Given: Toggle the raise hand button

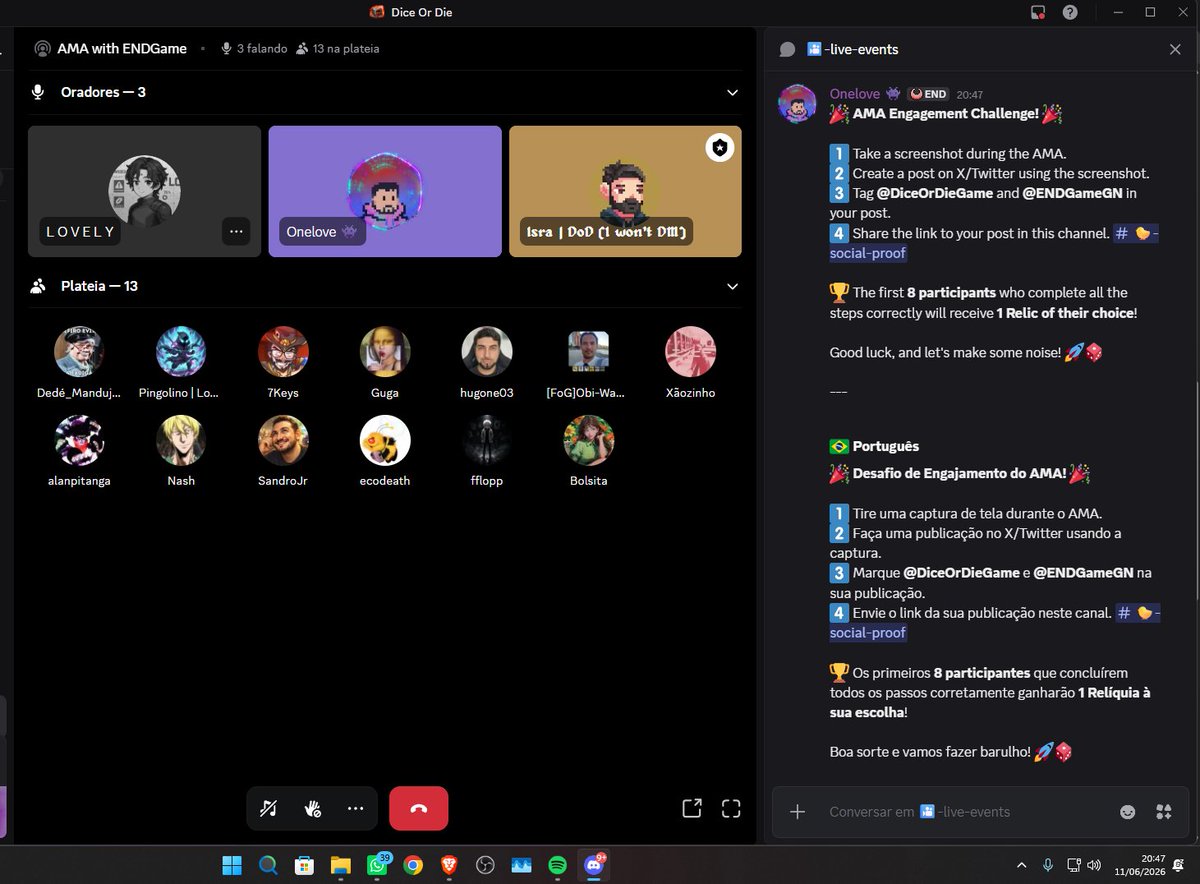Looking at the screenshot, I should pyautogui.click(x=312, y=809).
